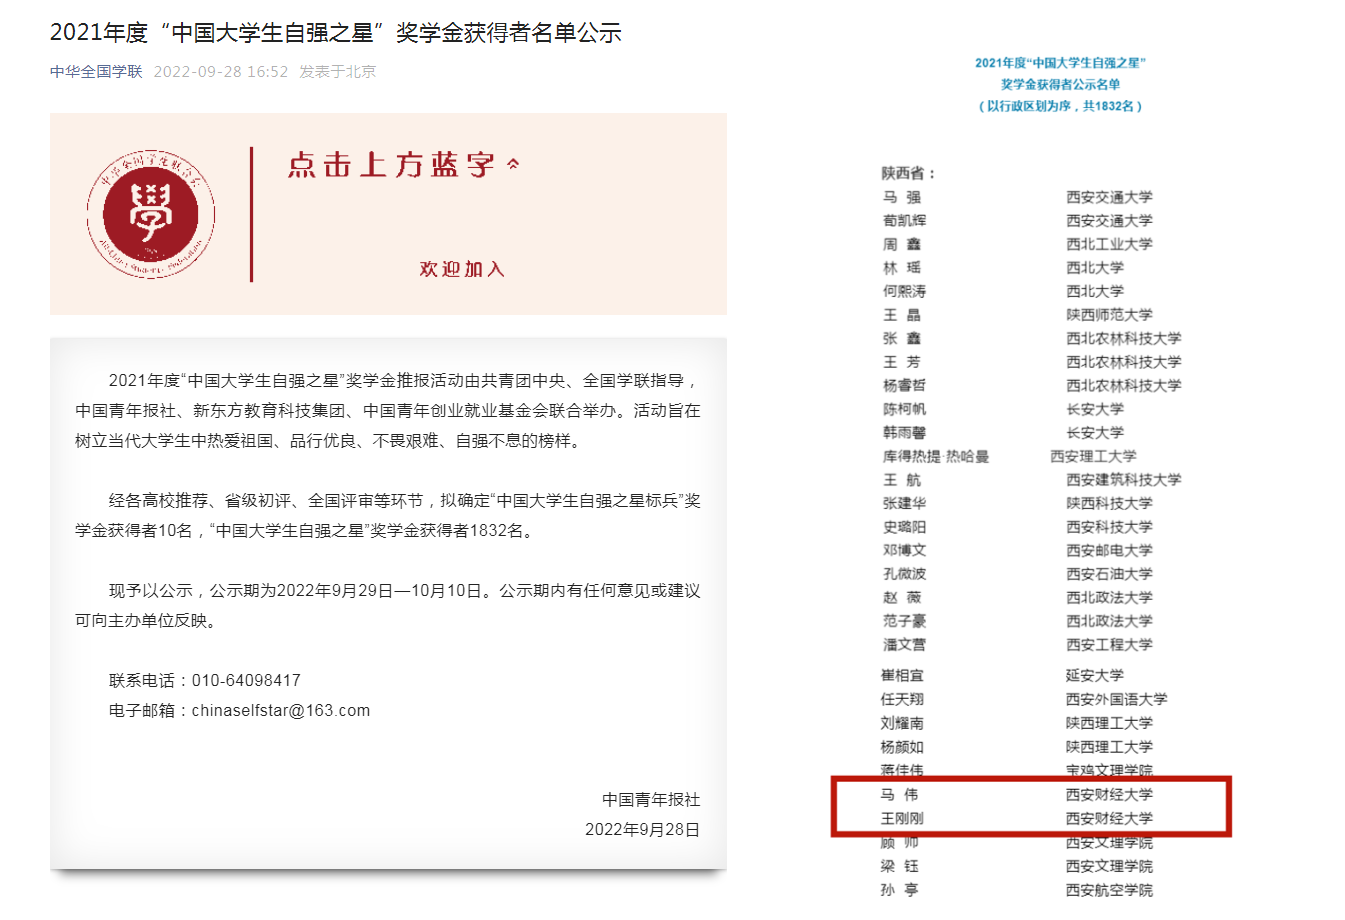Click the name 何熙涛

tap(904, 291)
